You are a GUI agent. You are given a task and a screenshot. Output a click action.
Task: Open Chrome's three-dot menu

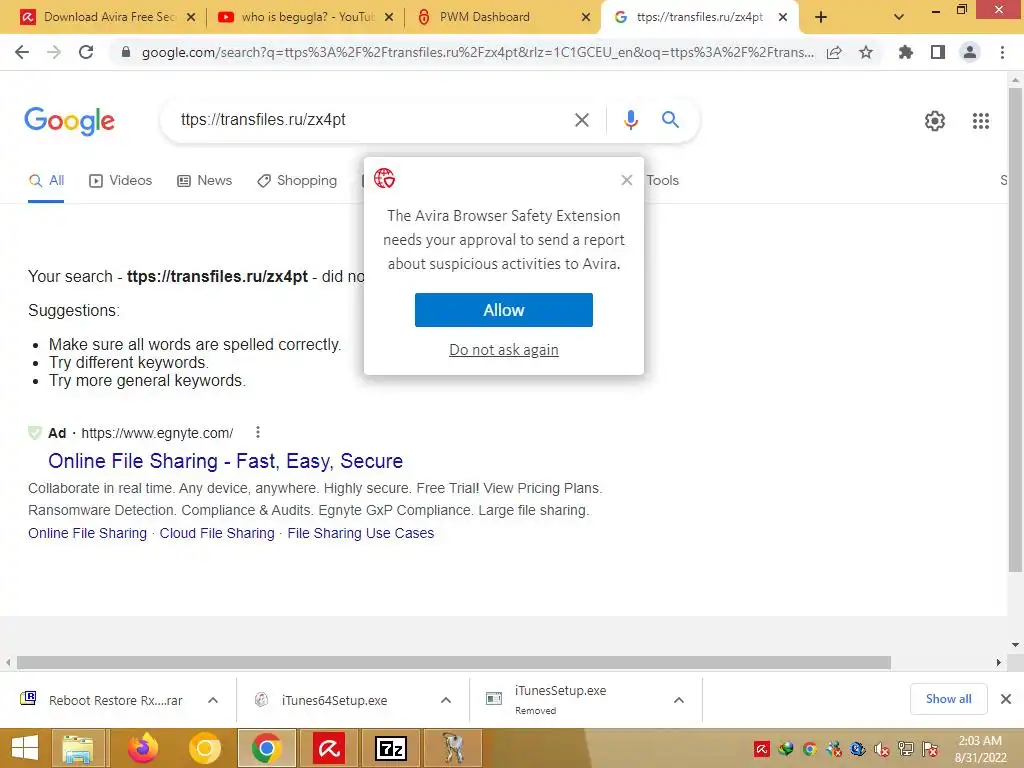[1002, 52]
